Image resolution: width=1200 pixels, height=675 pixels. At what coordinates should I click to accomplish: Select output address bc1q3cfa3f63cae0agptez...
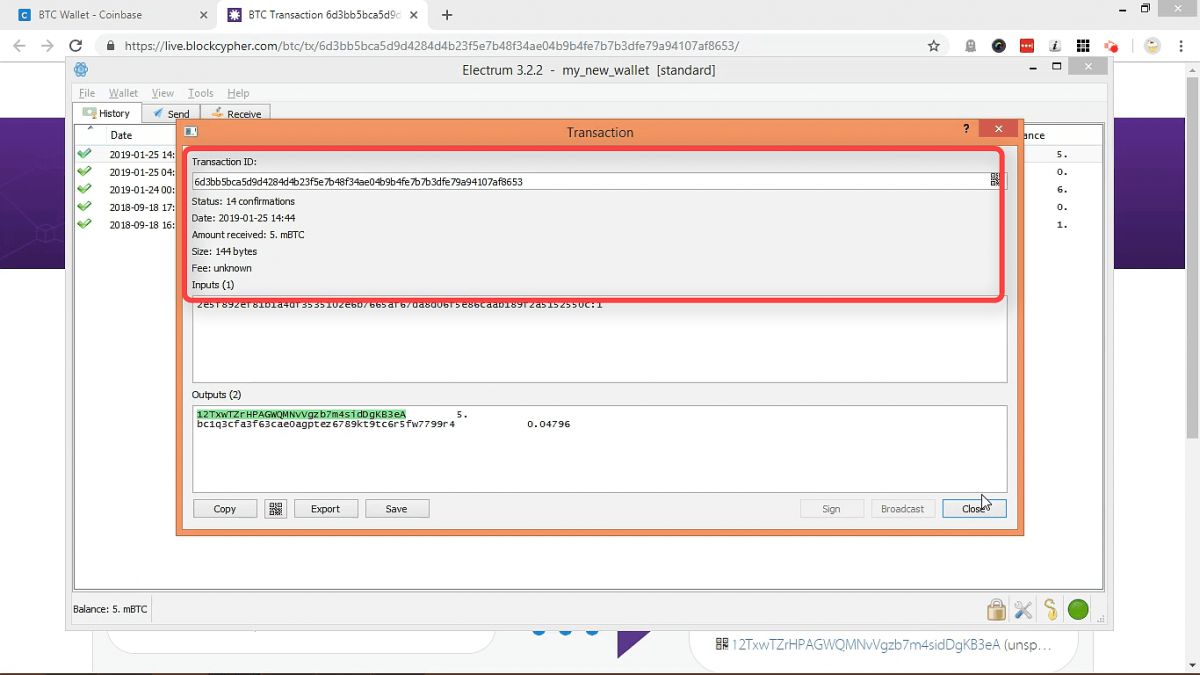click(326, 424)
